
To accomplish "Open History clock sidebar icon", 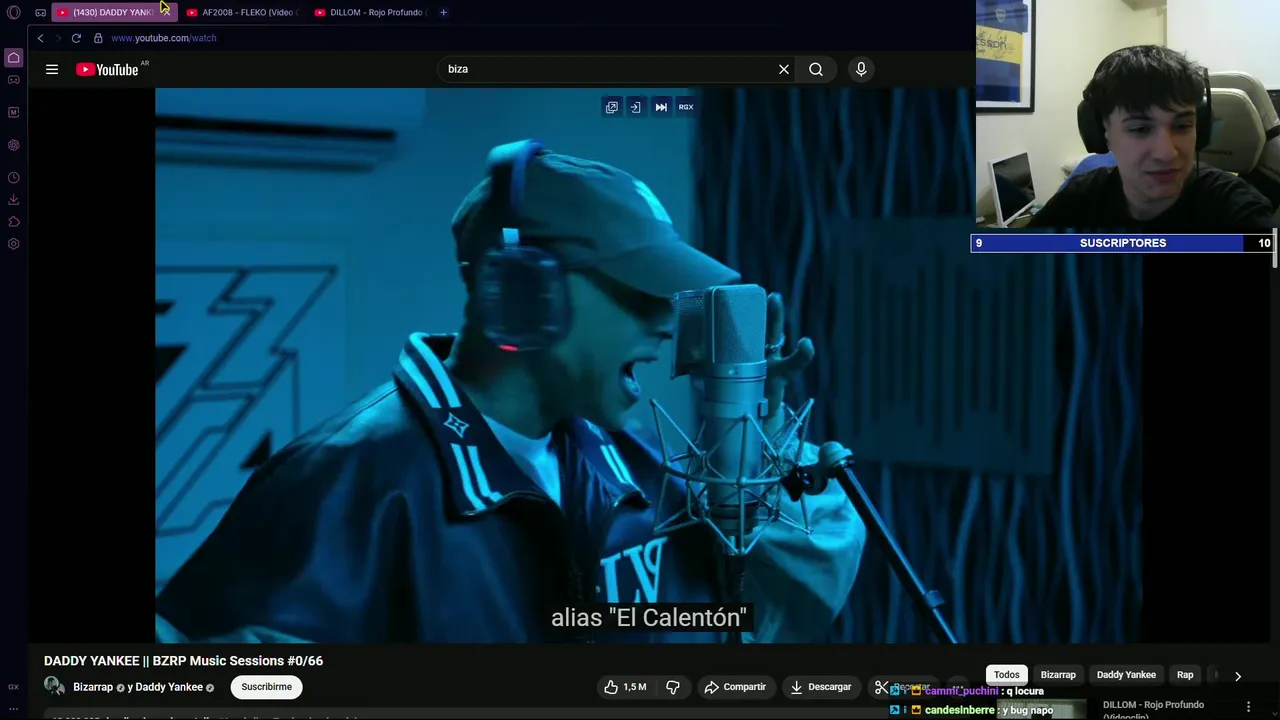I will coord(13,178).
